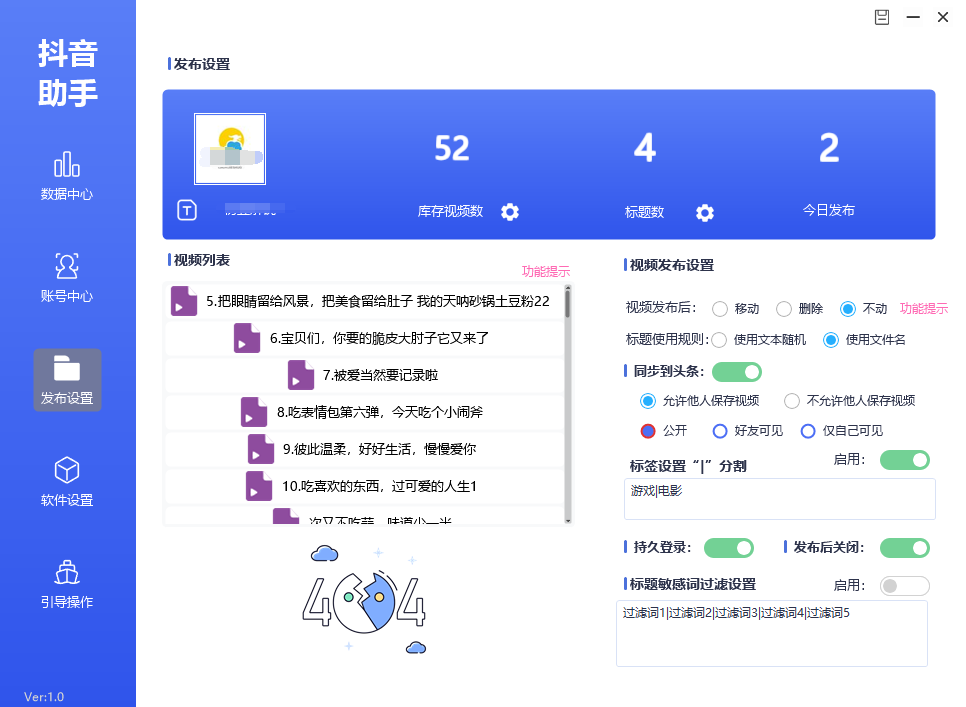Click the gear icon next to 库存视频数

pyautogui.click(x=509, y=212)
